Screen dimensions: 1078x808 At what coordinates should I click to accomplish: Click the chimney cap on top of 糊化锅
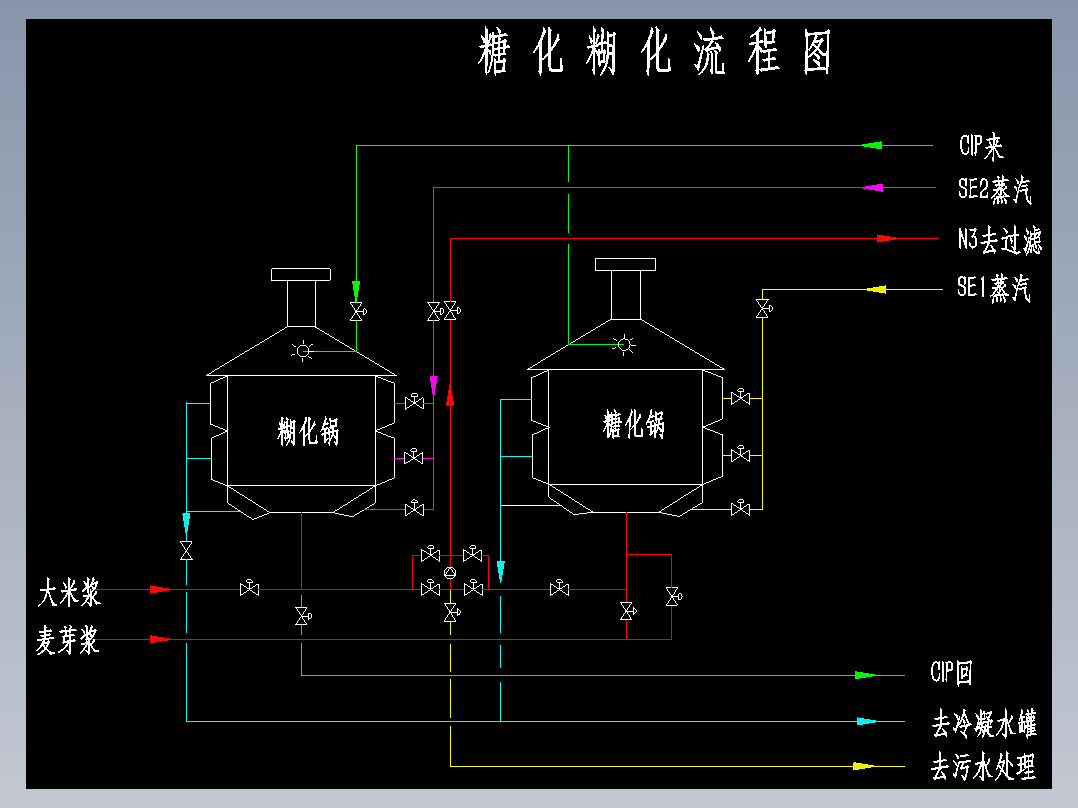coord(301,274)
